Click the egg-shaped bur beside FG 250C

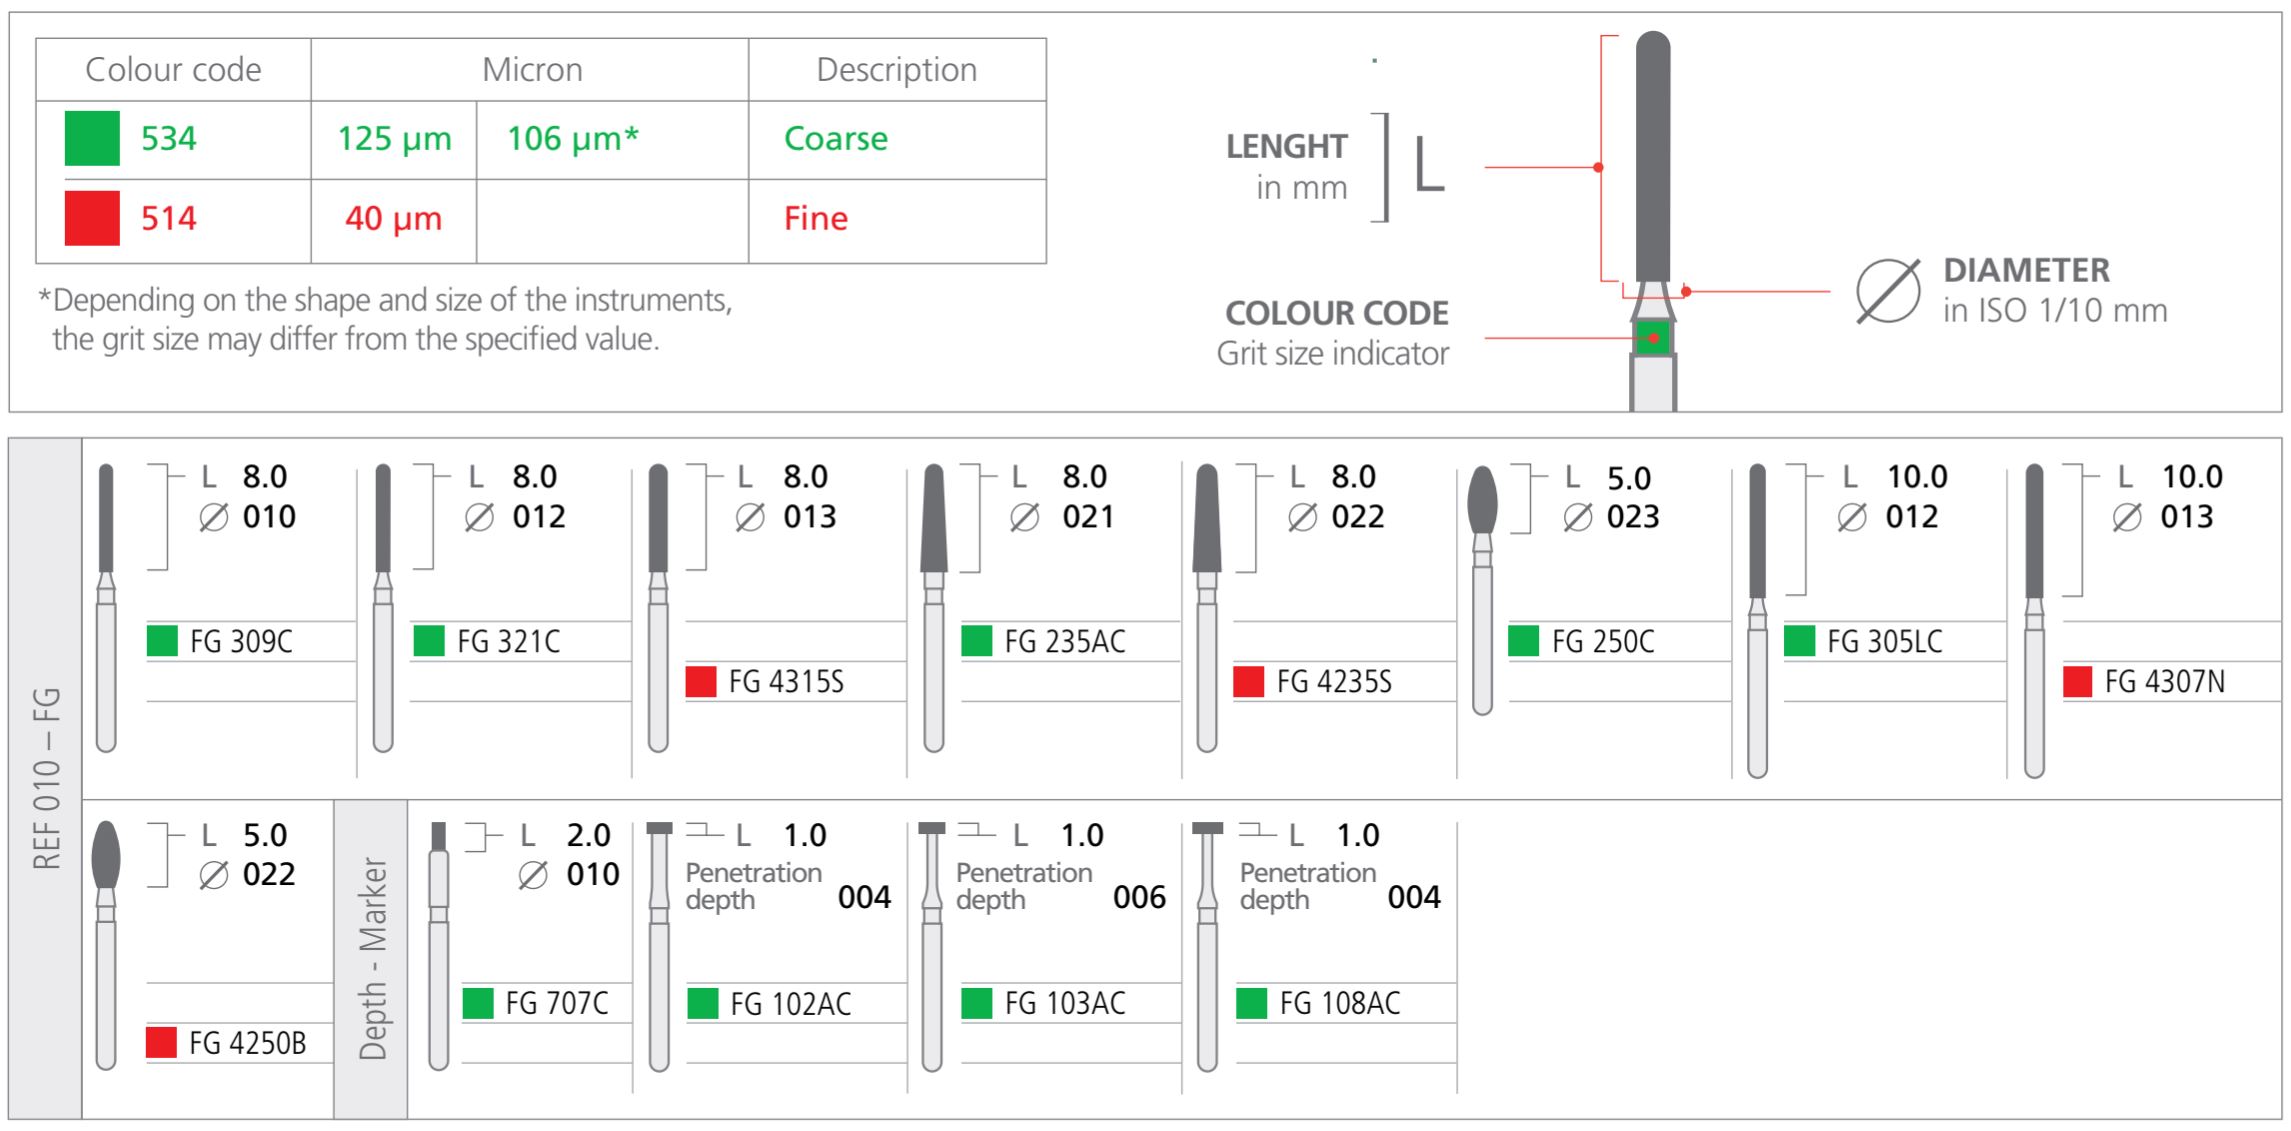pos(1482,590)
